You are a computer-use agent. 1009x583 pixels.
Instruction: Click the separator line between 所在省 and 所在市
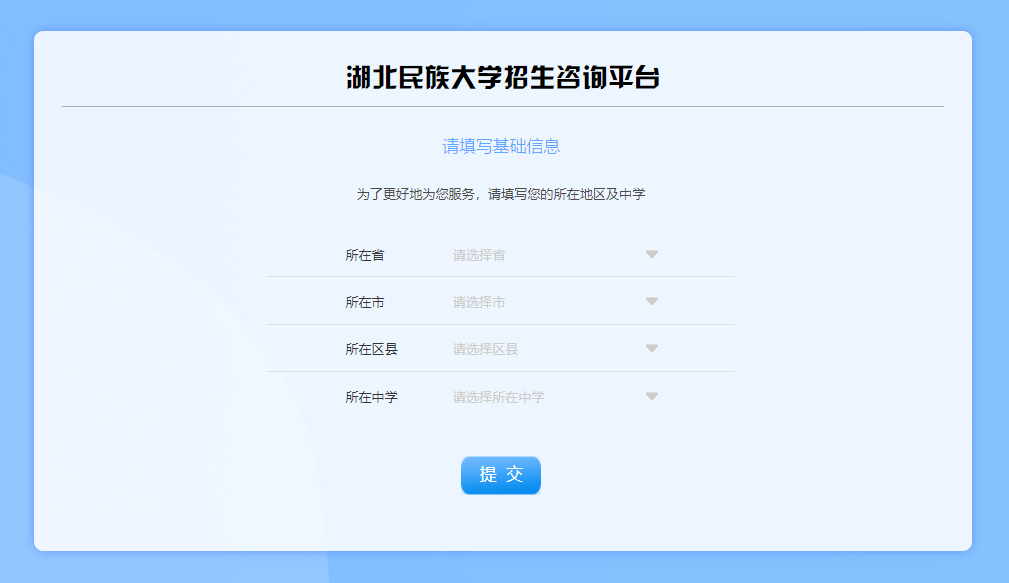pyautogui.click(x=501, y=277)
